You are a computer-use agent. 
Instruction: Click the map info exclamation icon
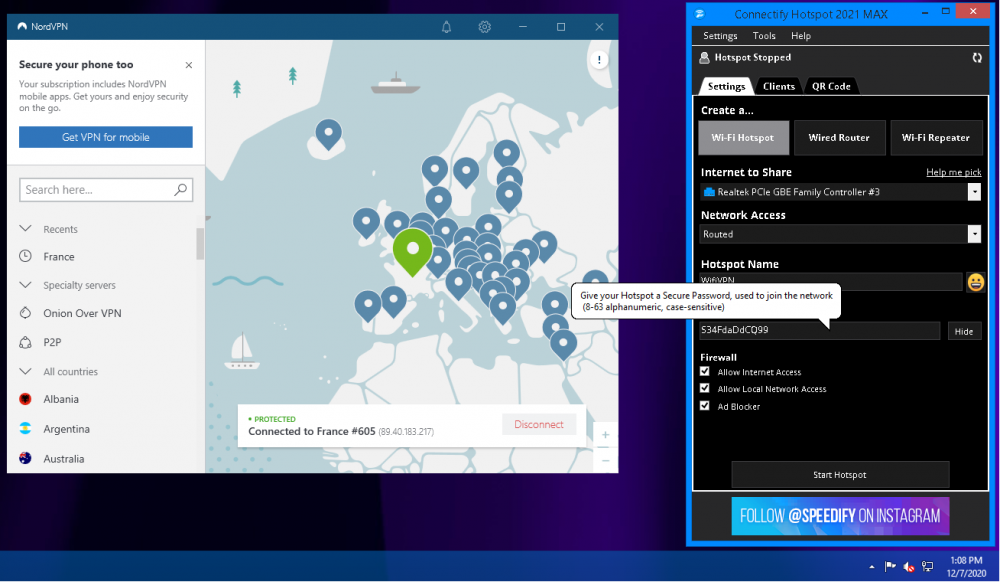pos(600,60)
